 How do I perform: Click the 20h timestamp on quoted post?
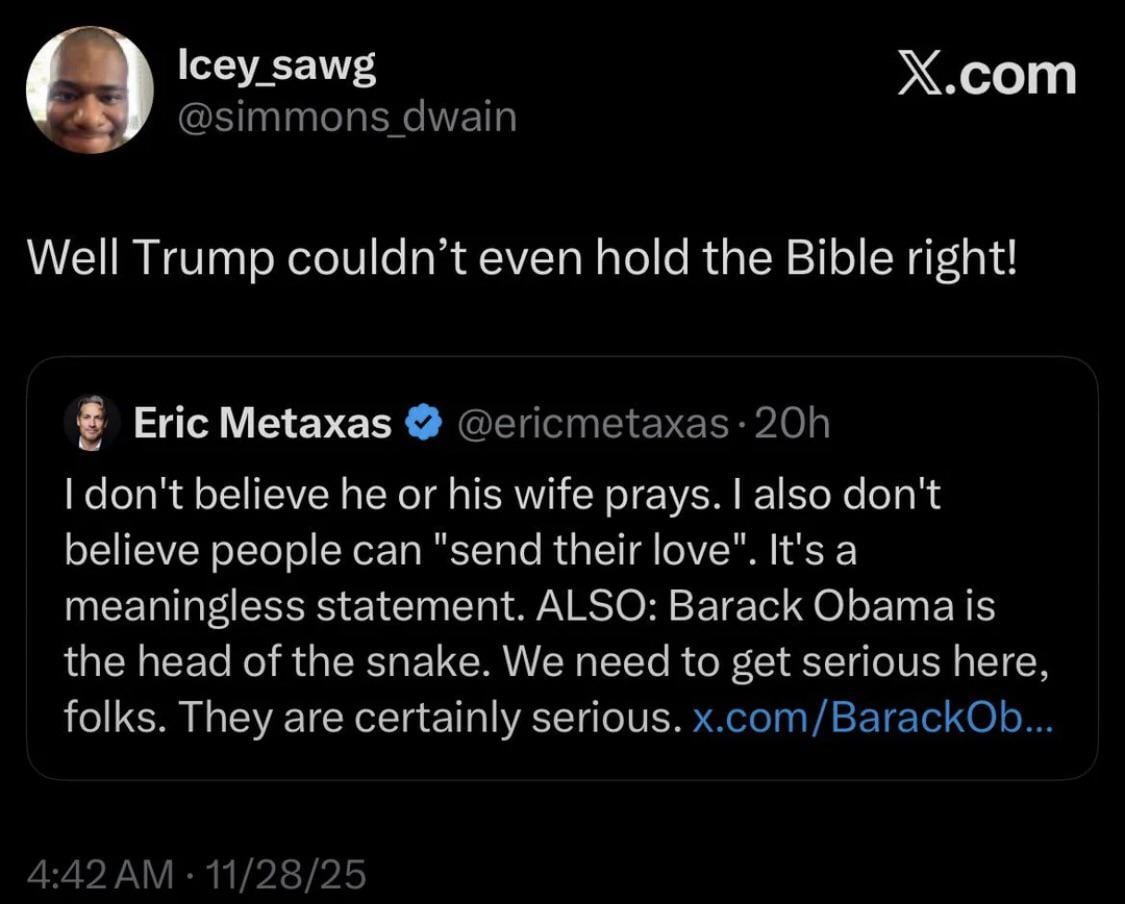(795, 425)
